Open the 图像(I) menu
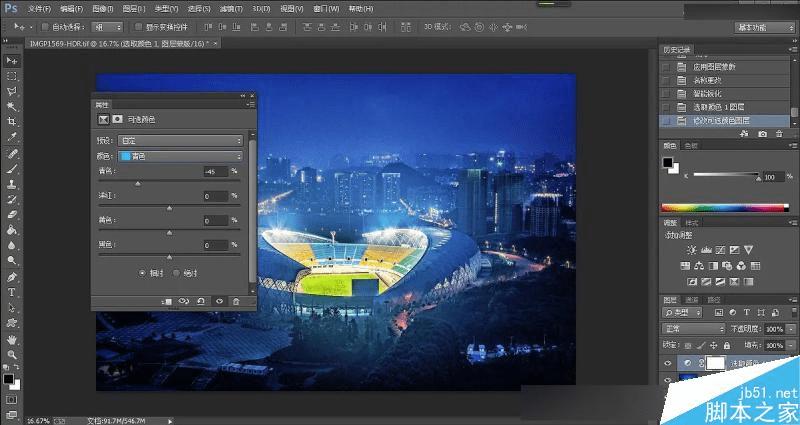 (x=103, y=9)
